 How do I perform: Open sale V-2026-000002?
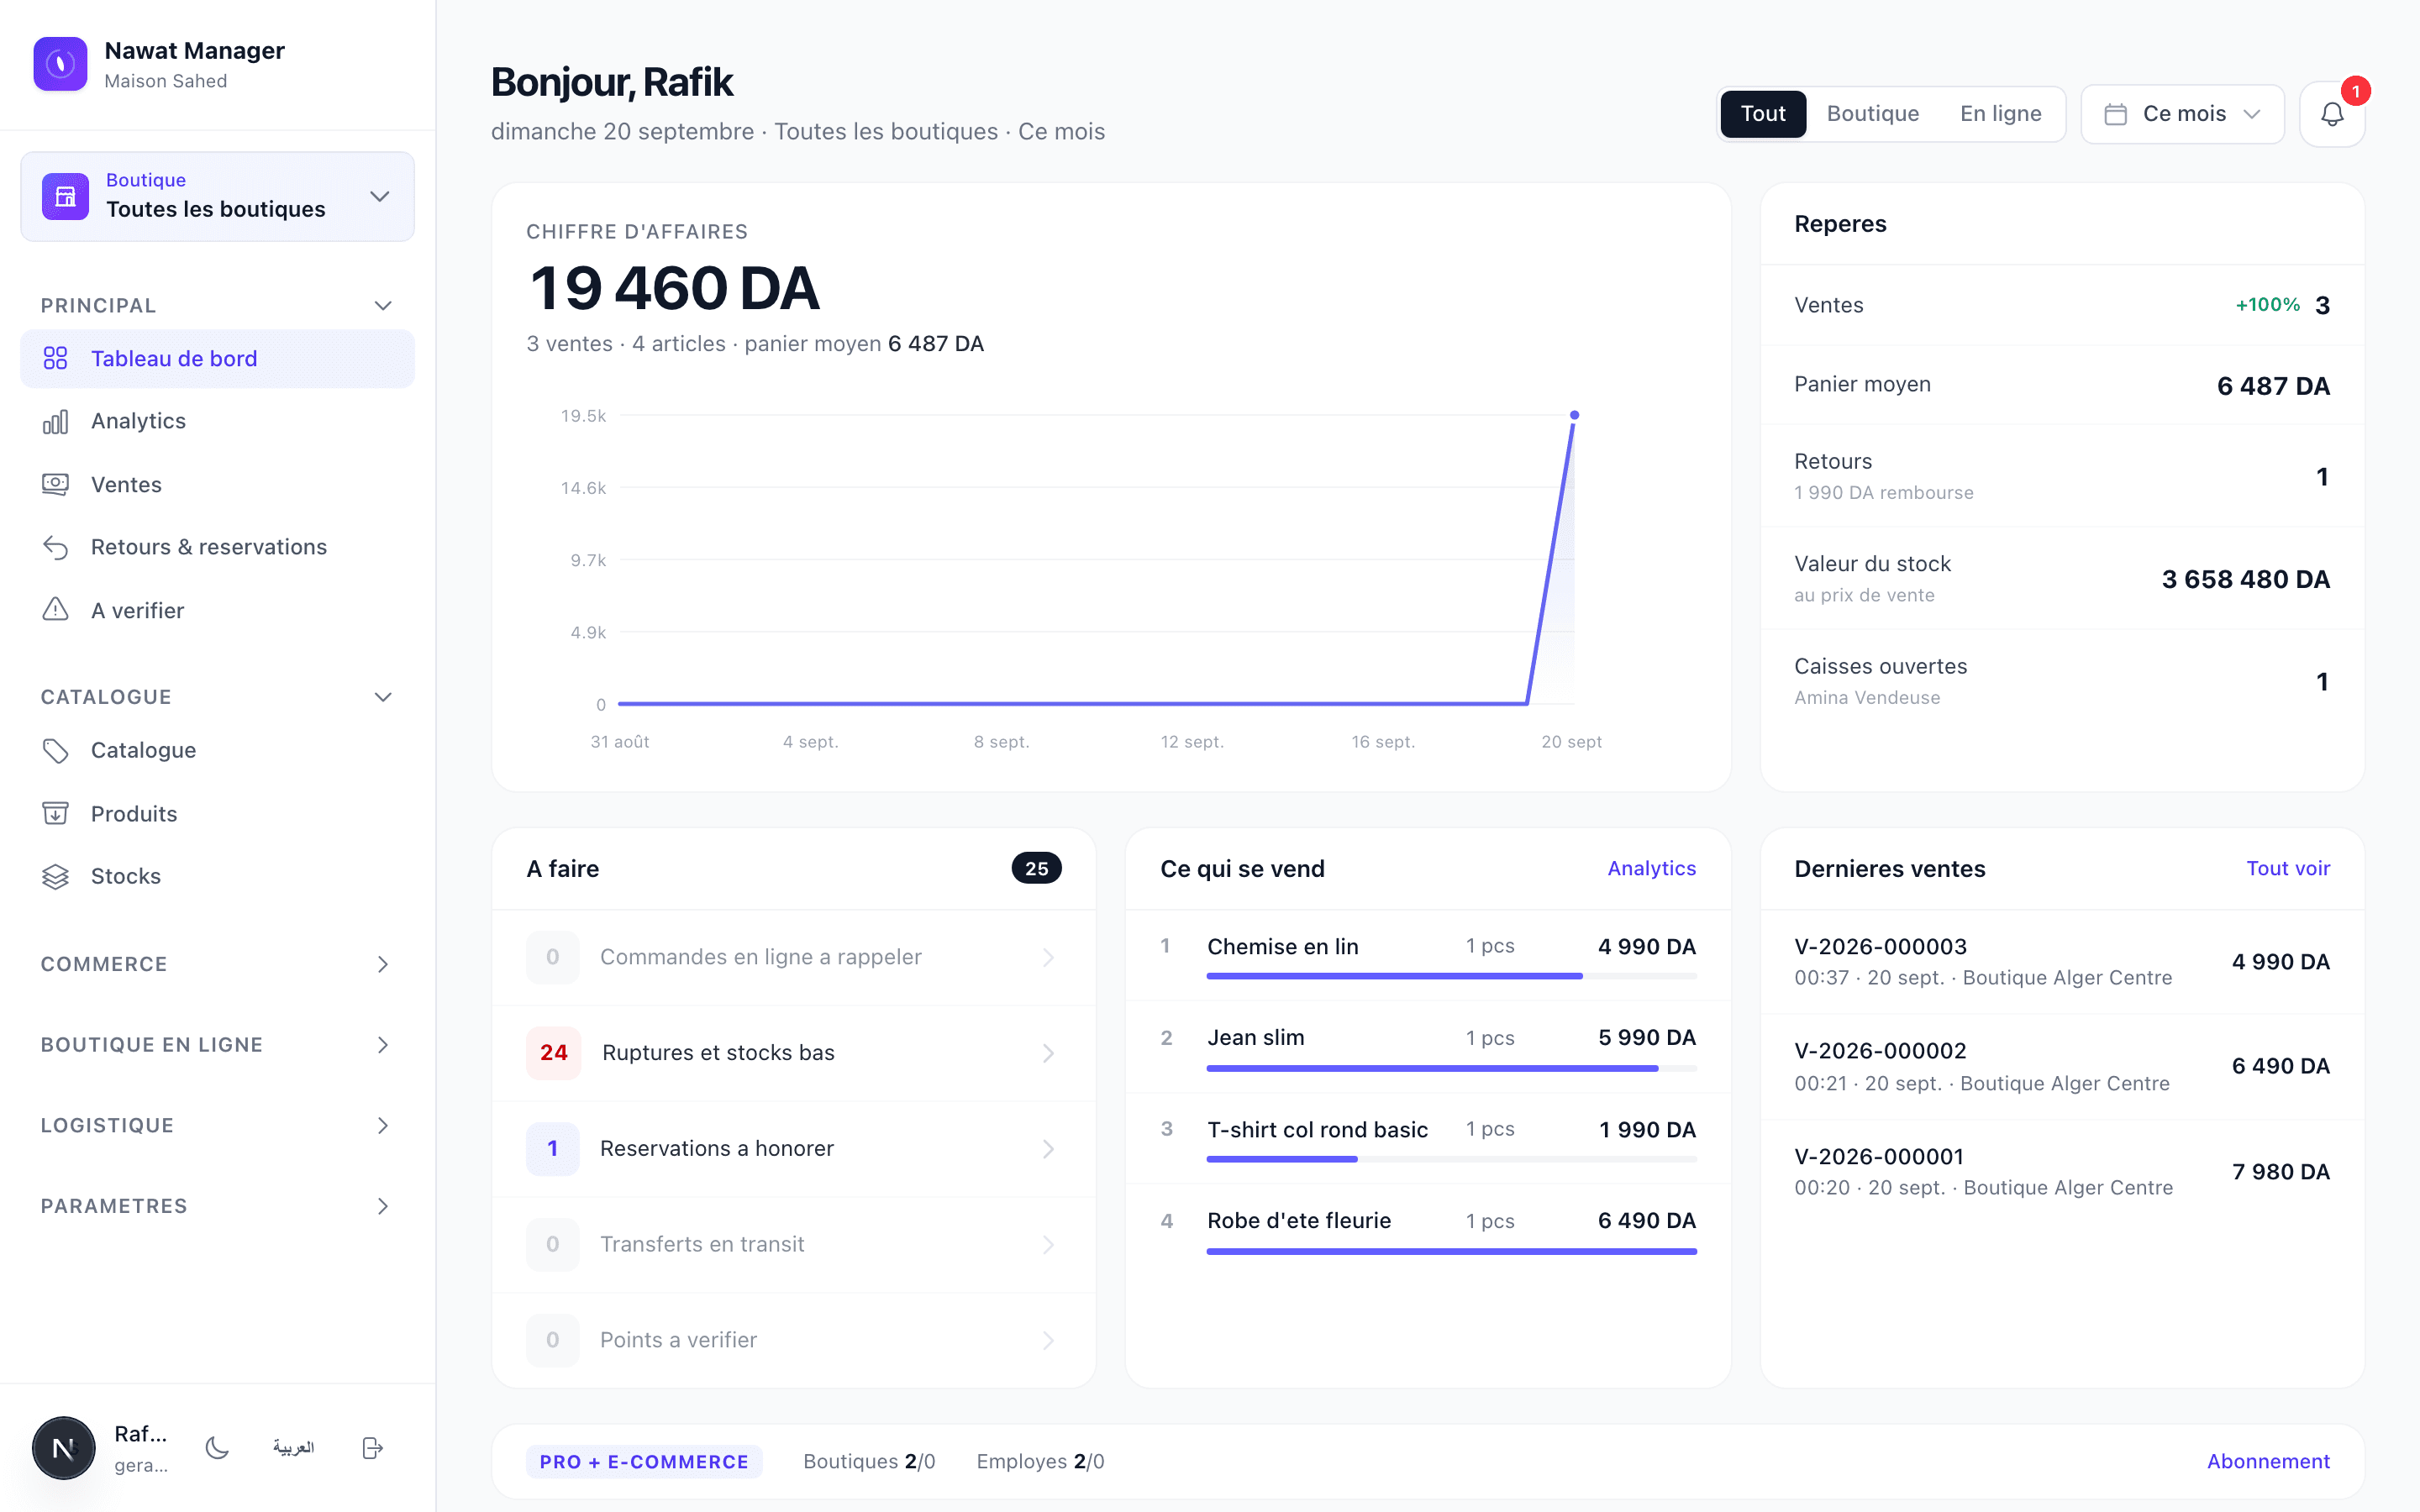pos(2062,1067)
